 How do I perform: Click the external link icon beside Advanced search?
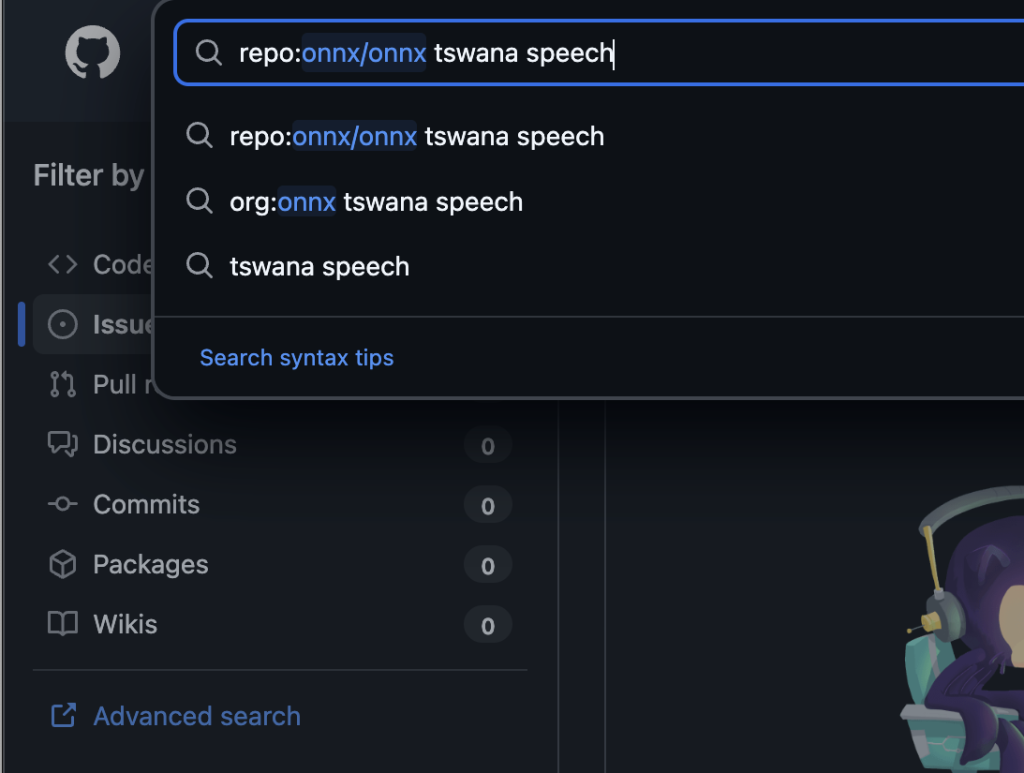coord(63,716)
